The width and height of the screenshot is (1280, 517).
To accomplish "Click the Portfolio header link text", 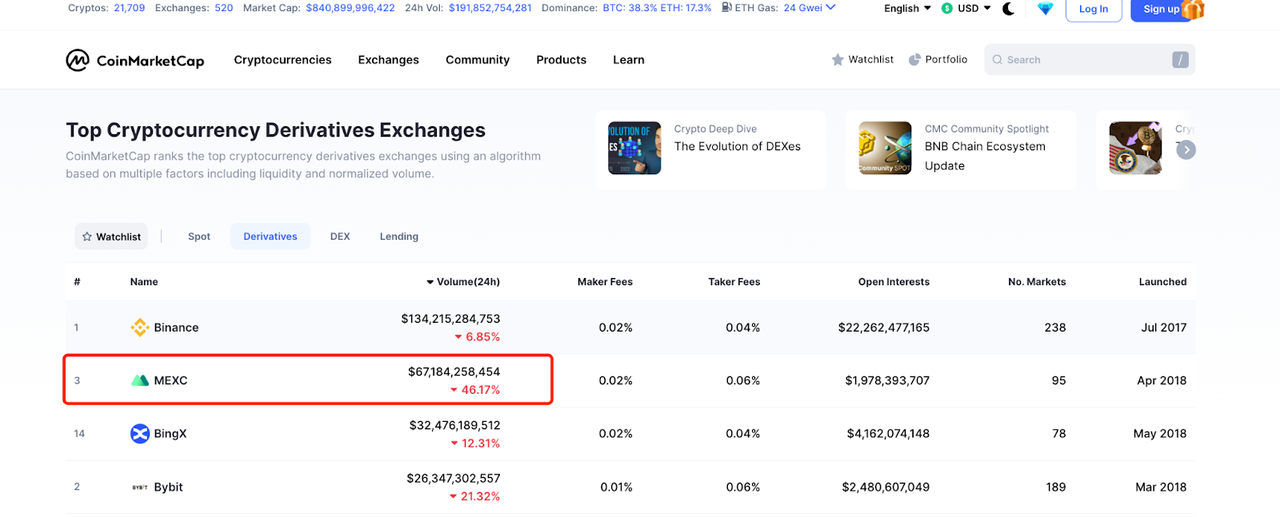I will click(x=946, y=60).
